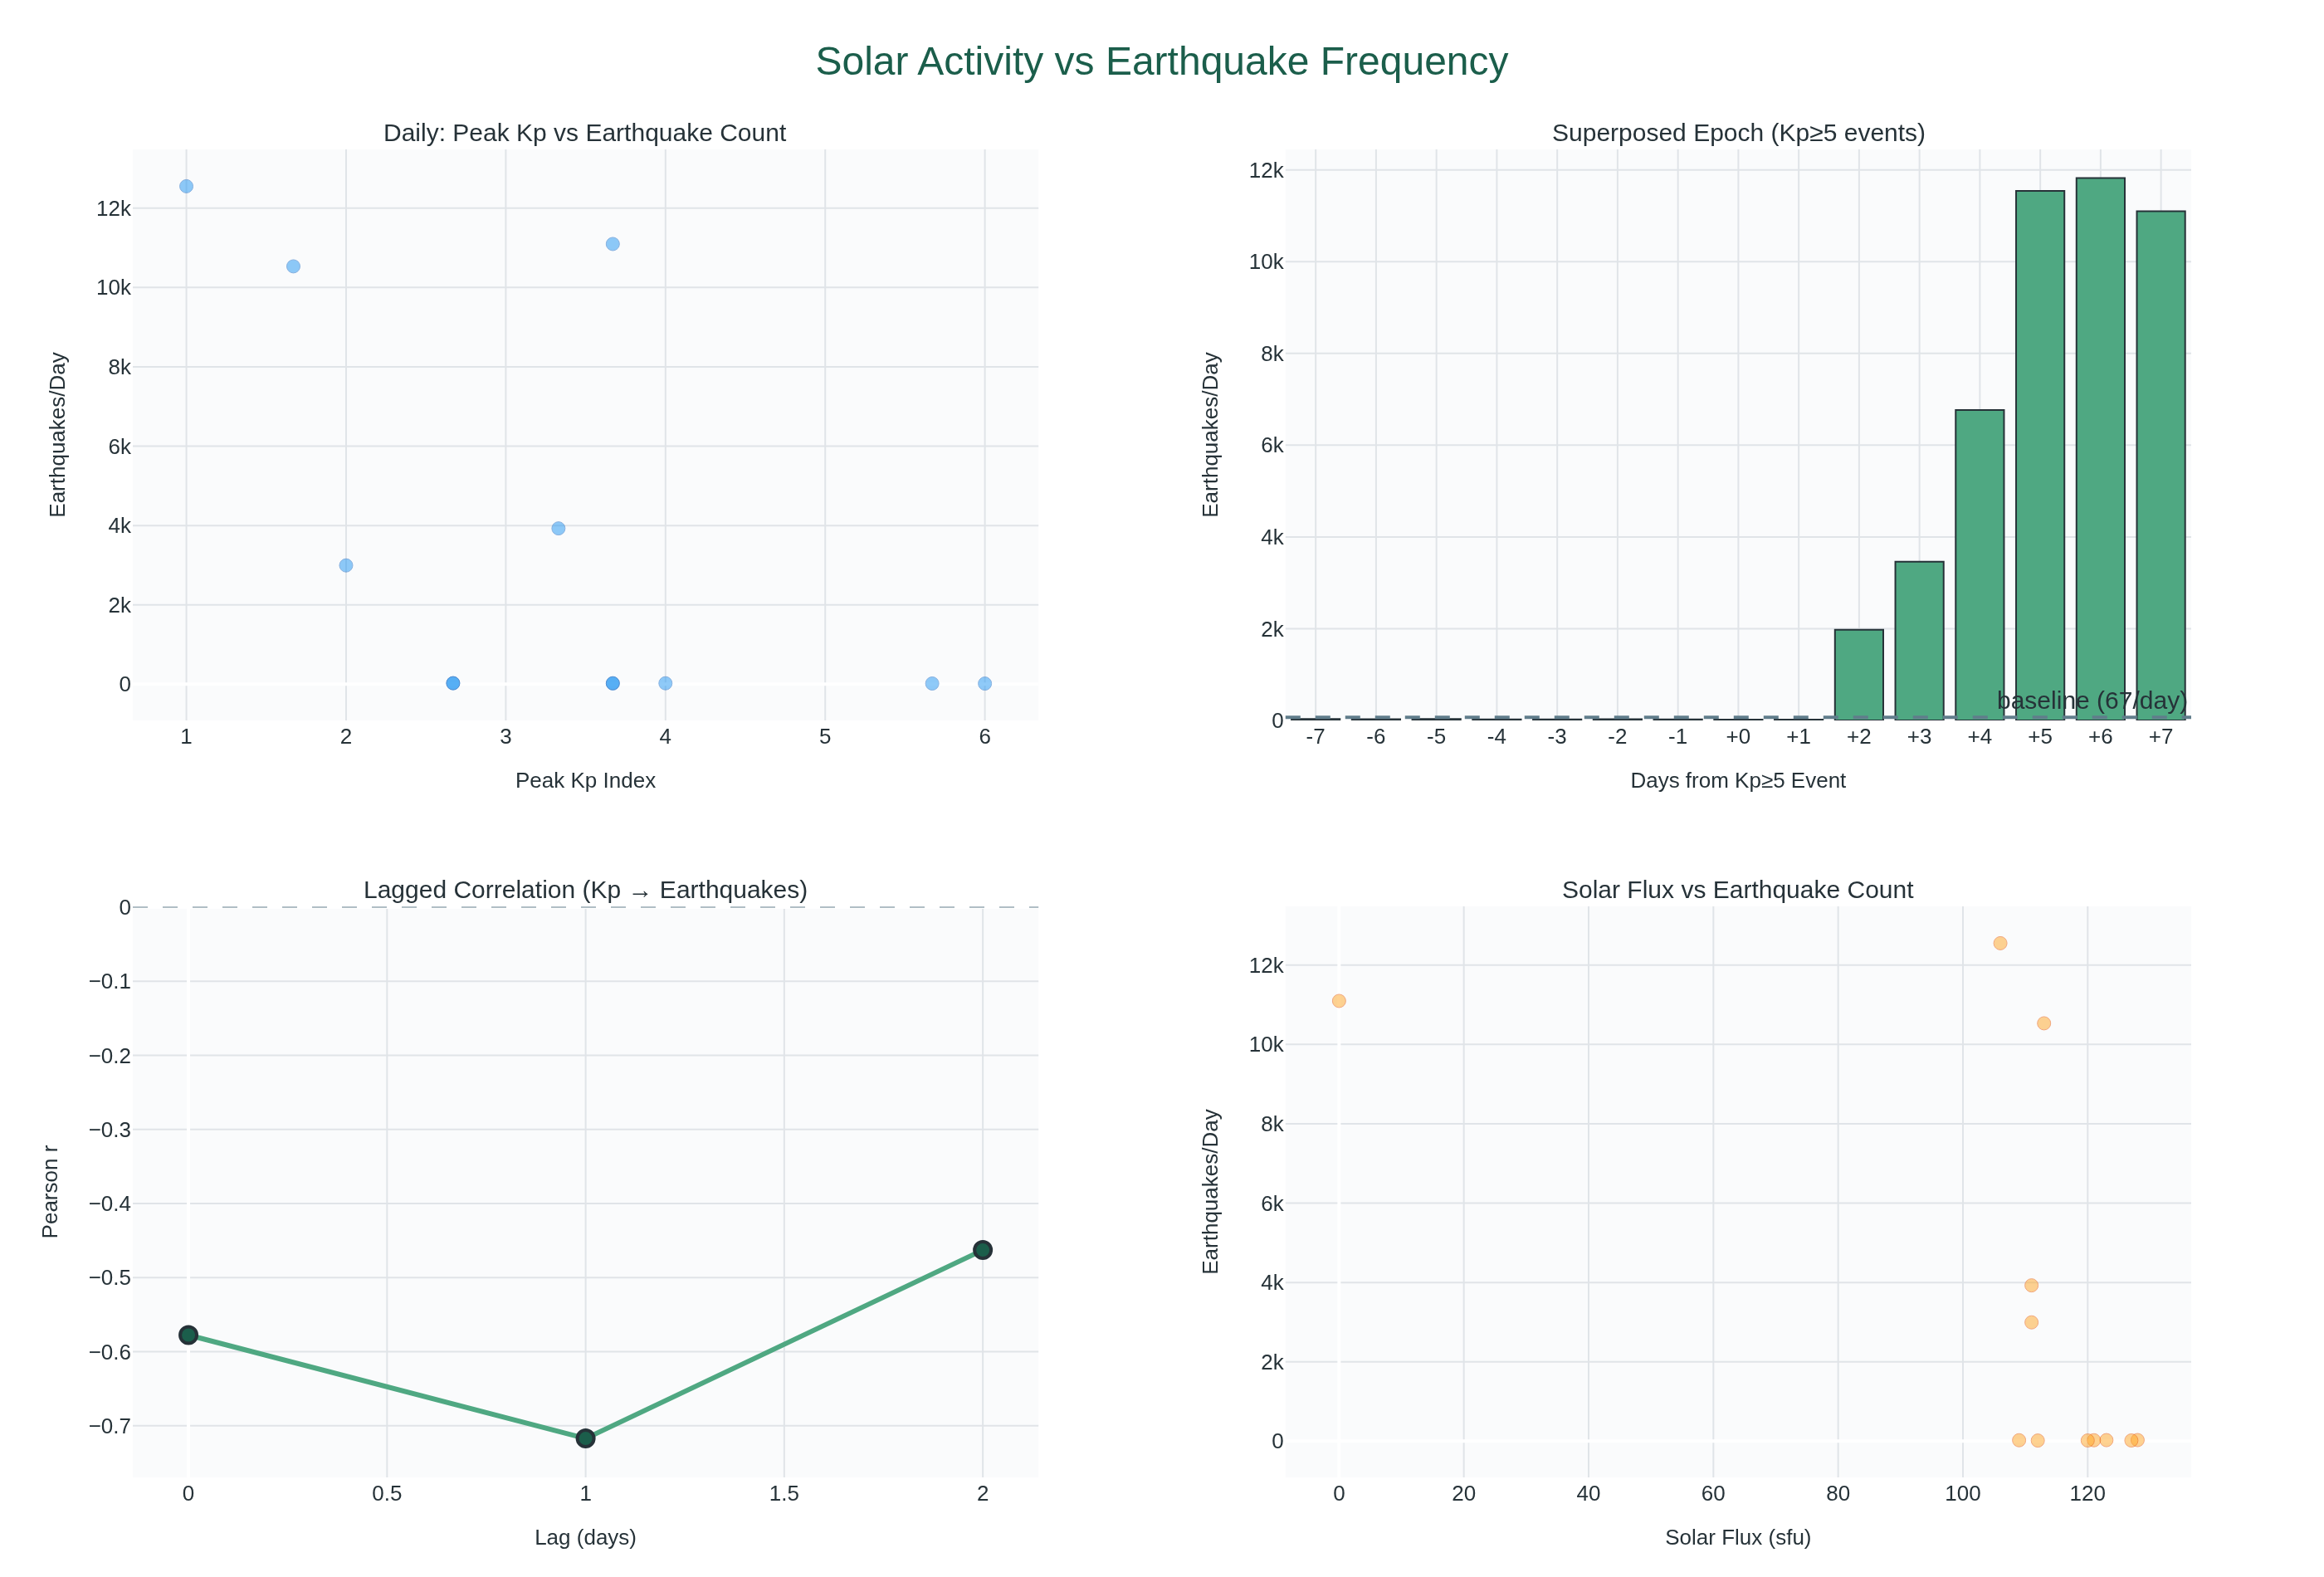This screenshot has width=2324, height=1577.
Task: Click the '+0' tick on epoch axis
Action: point(1738,737)
